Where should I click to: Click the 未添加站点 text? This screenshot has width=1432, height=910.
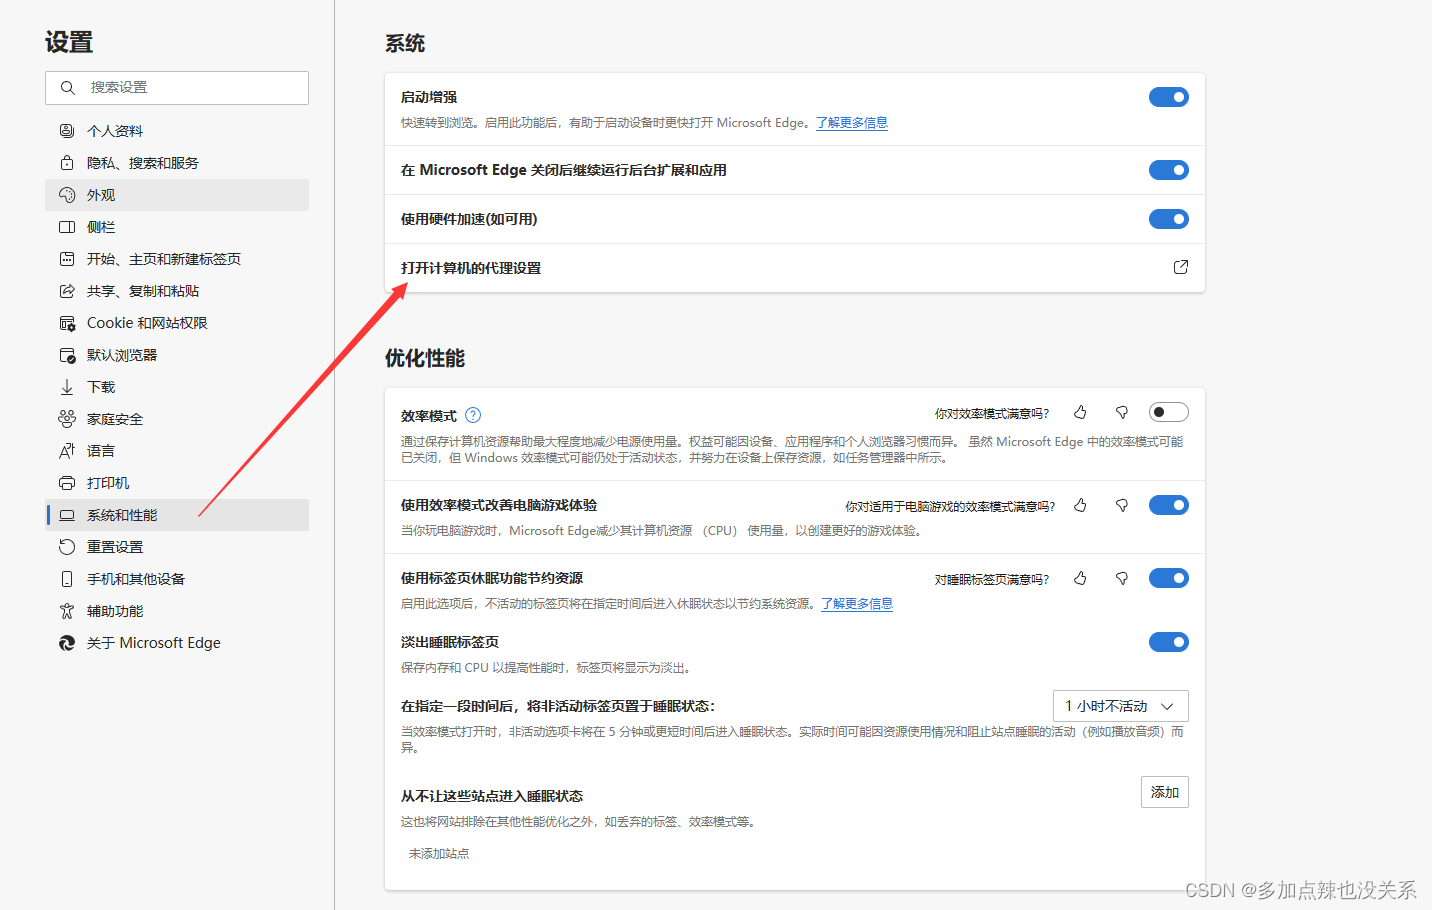pos(439,854)
